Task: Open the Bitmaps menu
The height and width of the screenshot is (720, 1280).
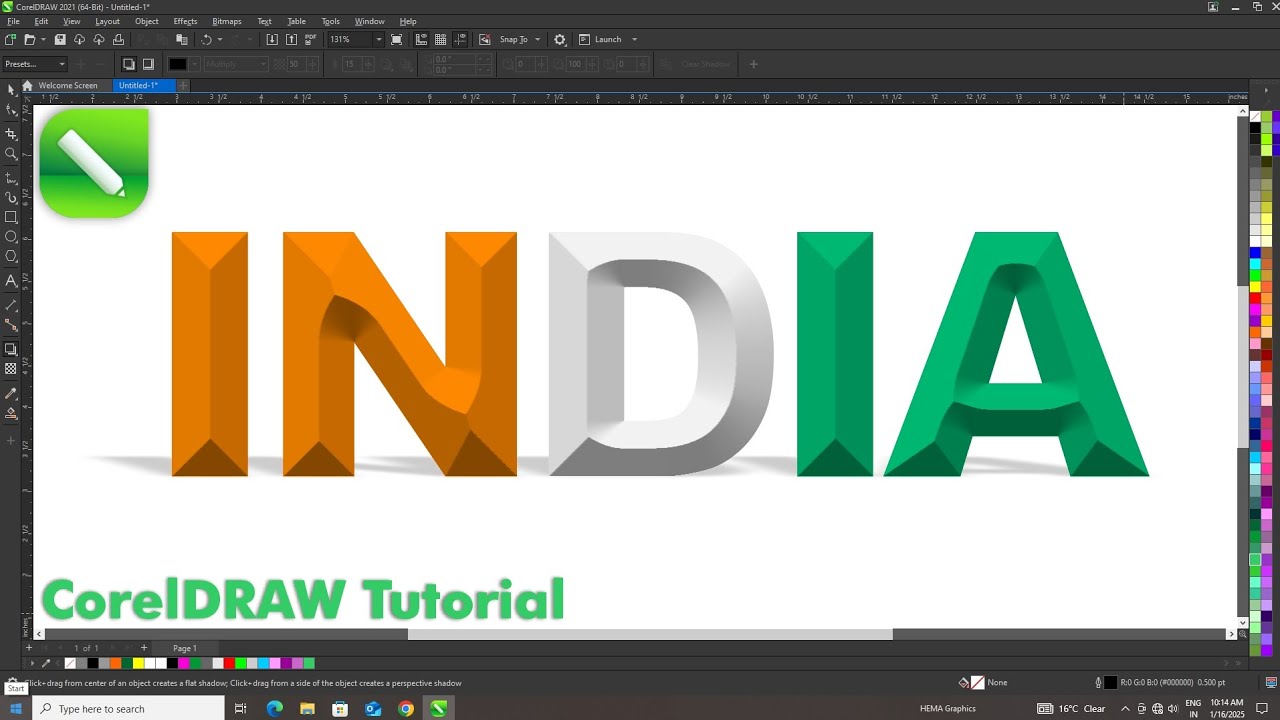Action: tap(227, 21)
